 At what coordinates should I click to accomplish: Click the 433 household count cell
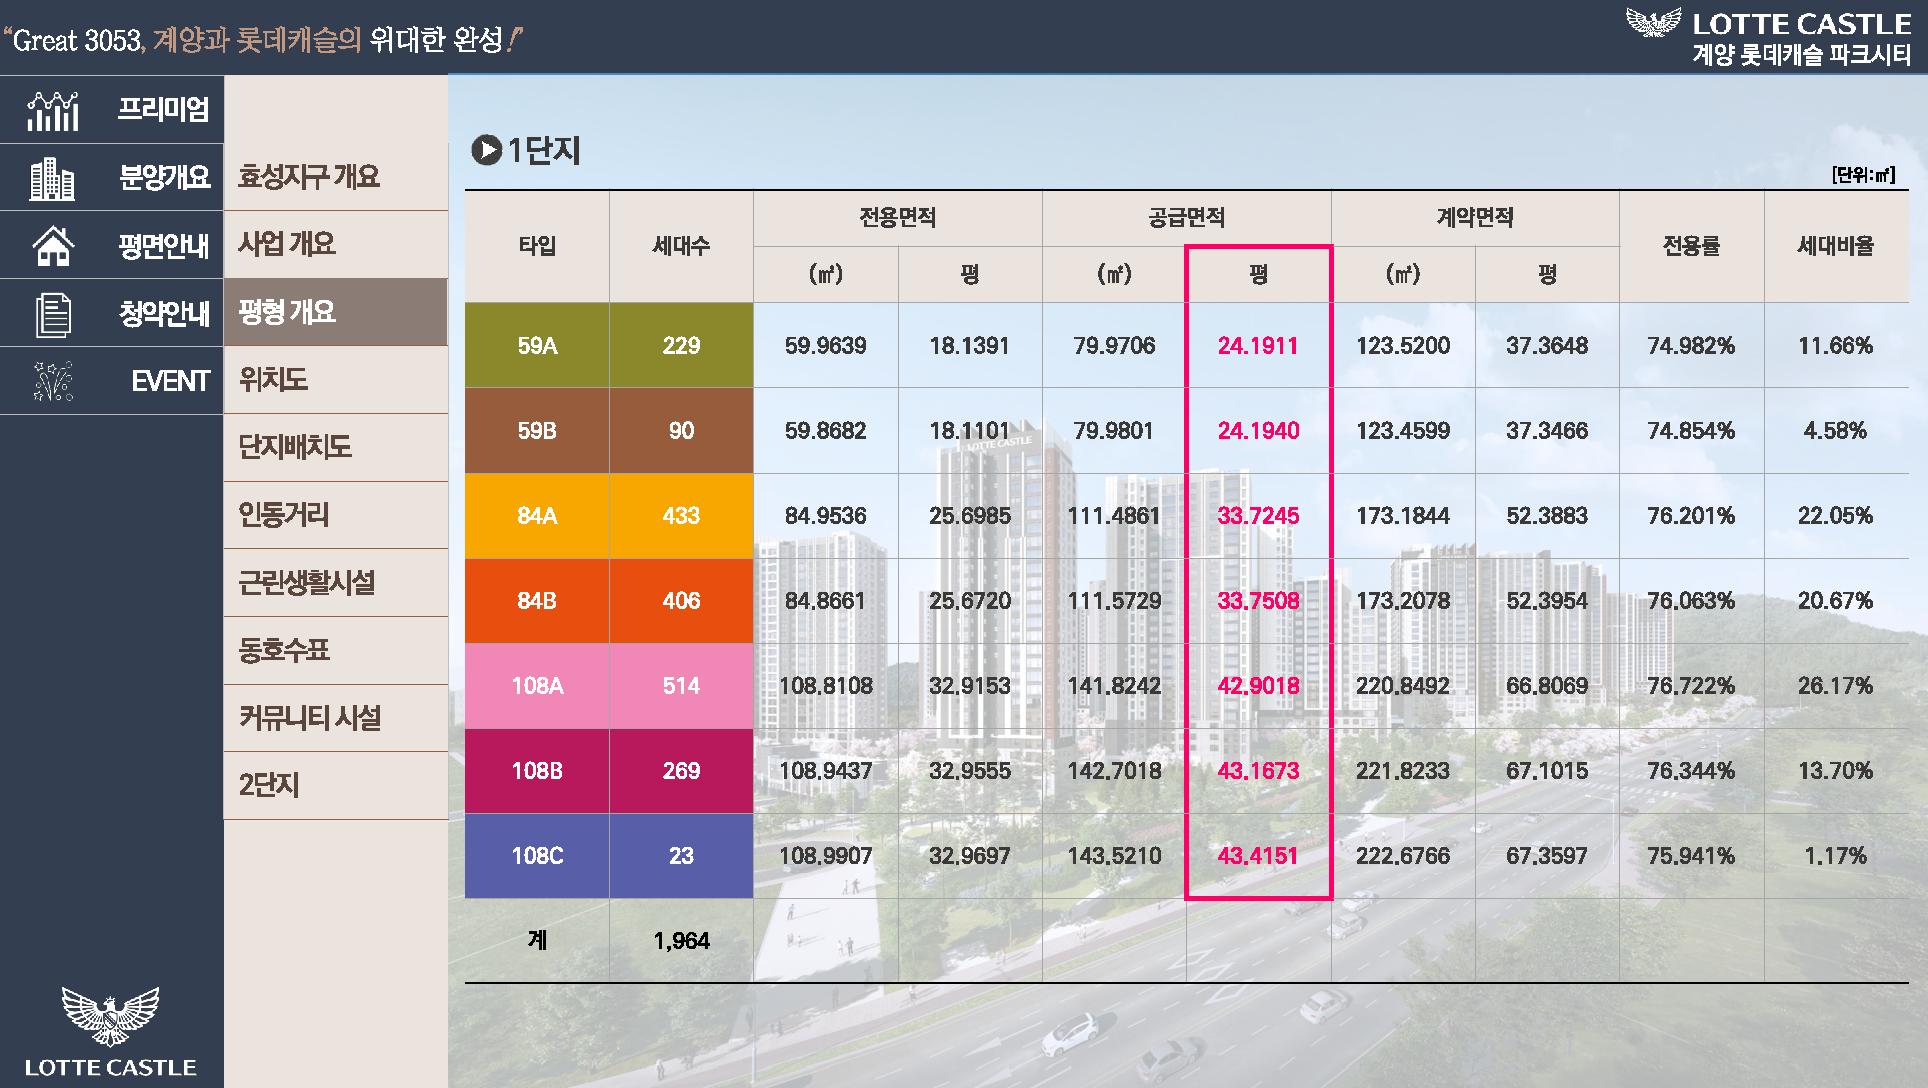click(x=681, y=516)
